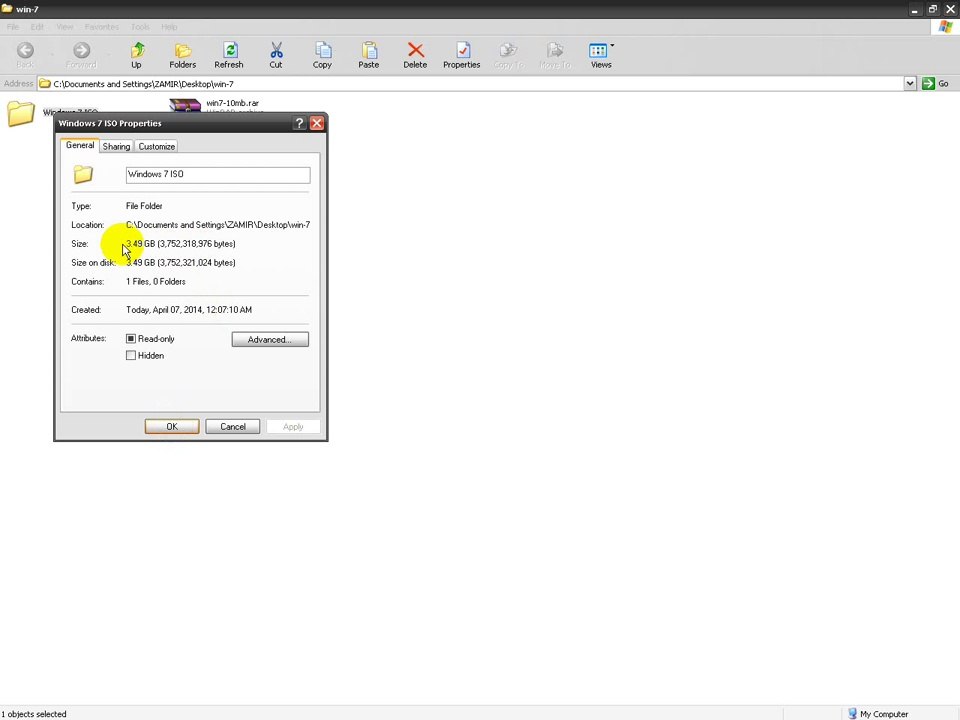This screenshot has height=720, width=960.
Task: Open the Favorites menu
Action: click(102, 27)
